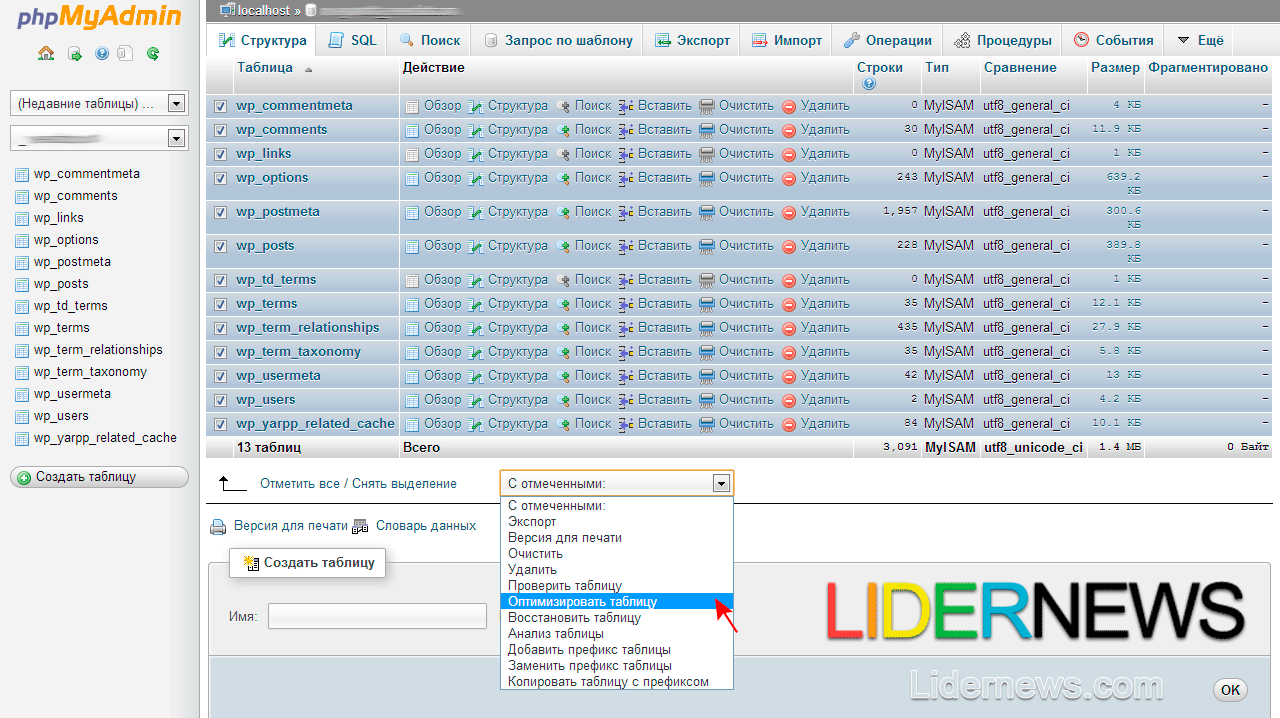Click the Очистить icon in wp_postmeta row
This screenshot has height=718, width=1280.
tap(707, 212)
